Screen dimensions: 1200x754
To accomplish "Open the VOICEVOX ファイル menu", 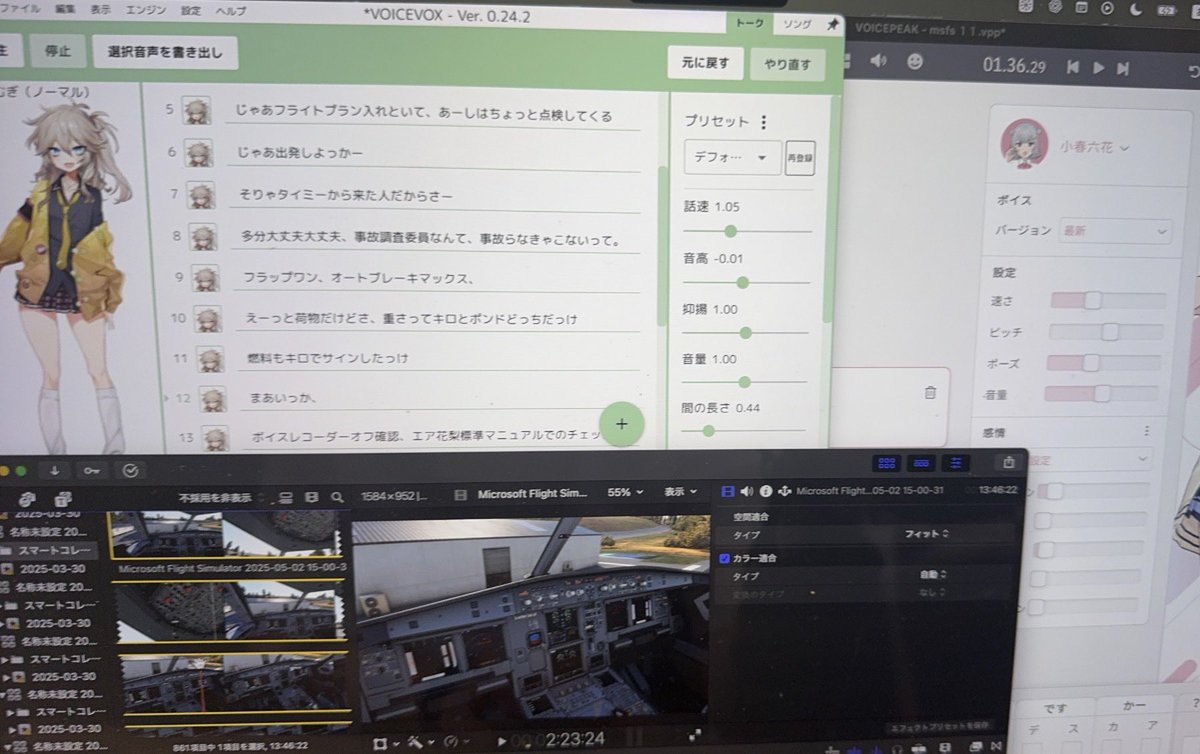I will tap(22, 9).
